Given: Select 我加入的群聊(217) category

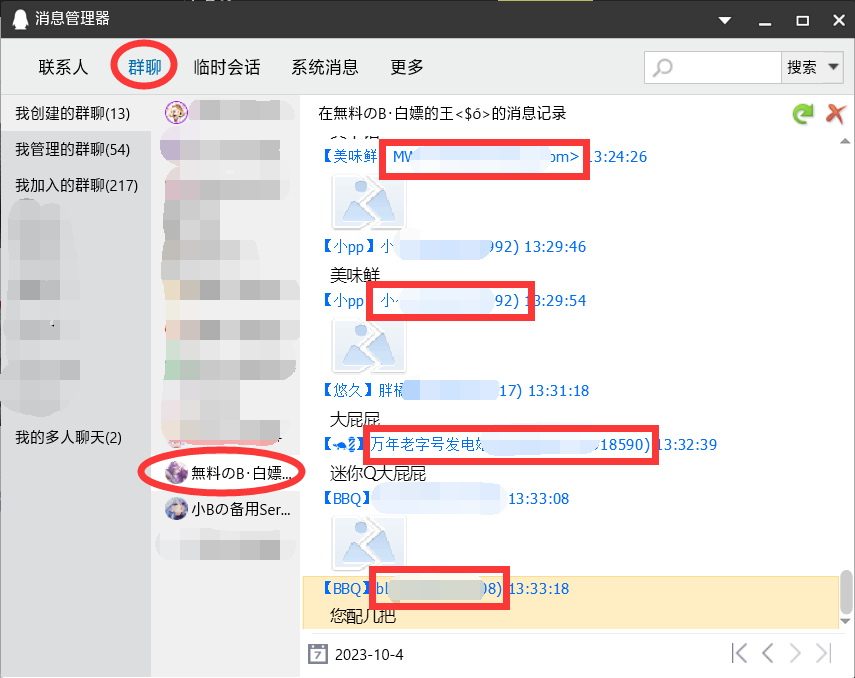Looking at the screenshot, I should point(76,185).
